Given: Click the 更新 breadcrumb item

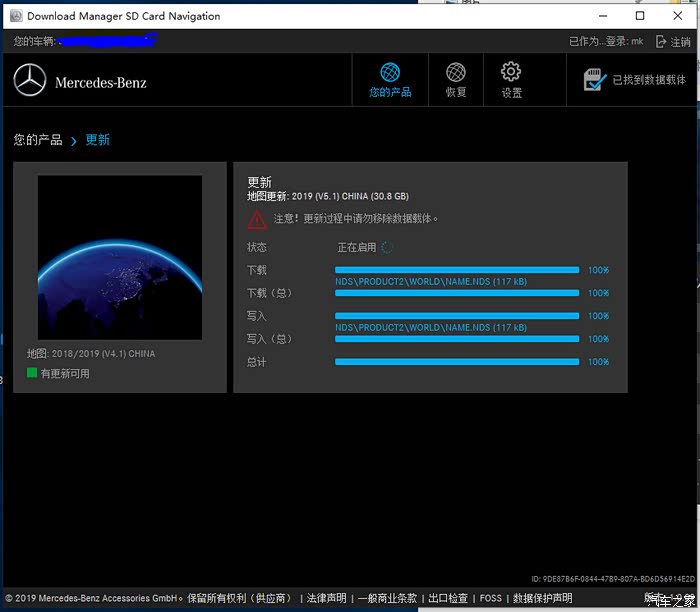Looking at the screenshot, I should (x=98, y=140).
